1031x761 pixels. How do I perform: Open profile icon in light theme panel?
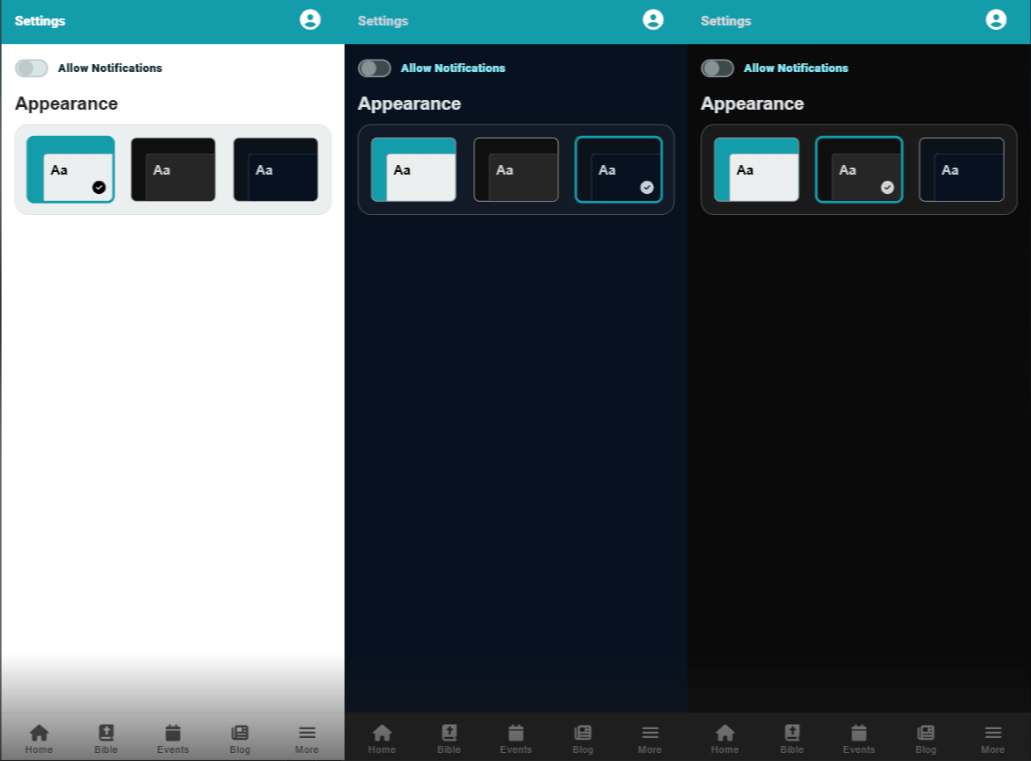(310, 20)
